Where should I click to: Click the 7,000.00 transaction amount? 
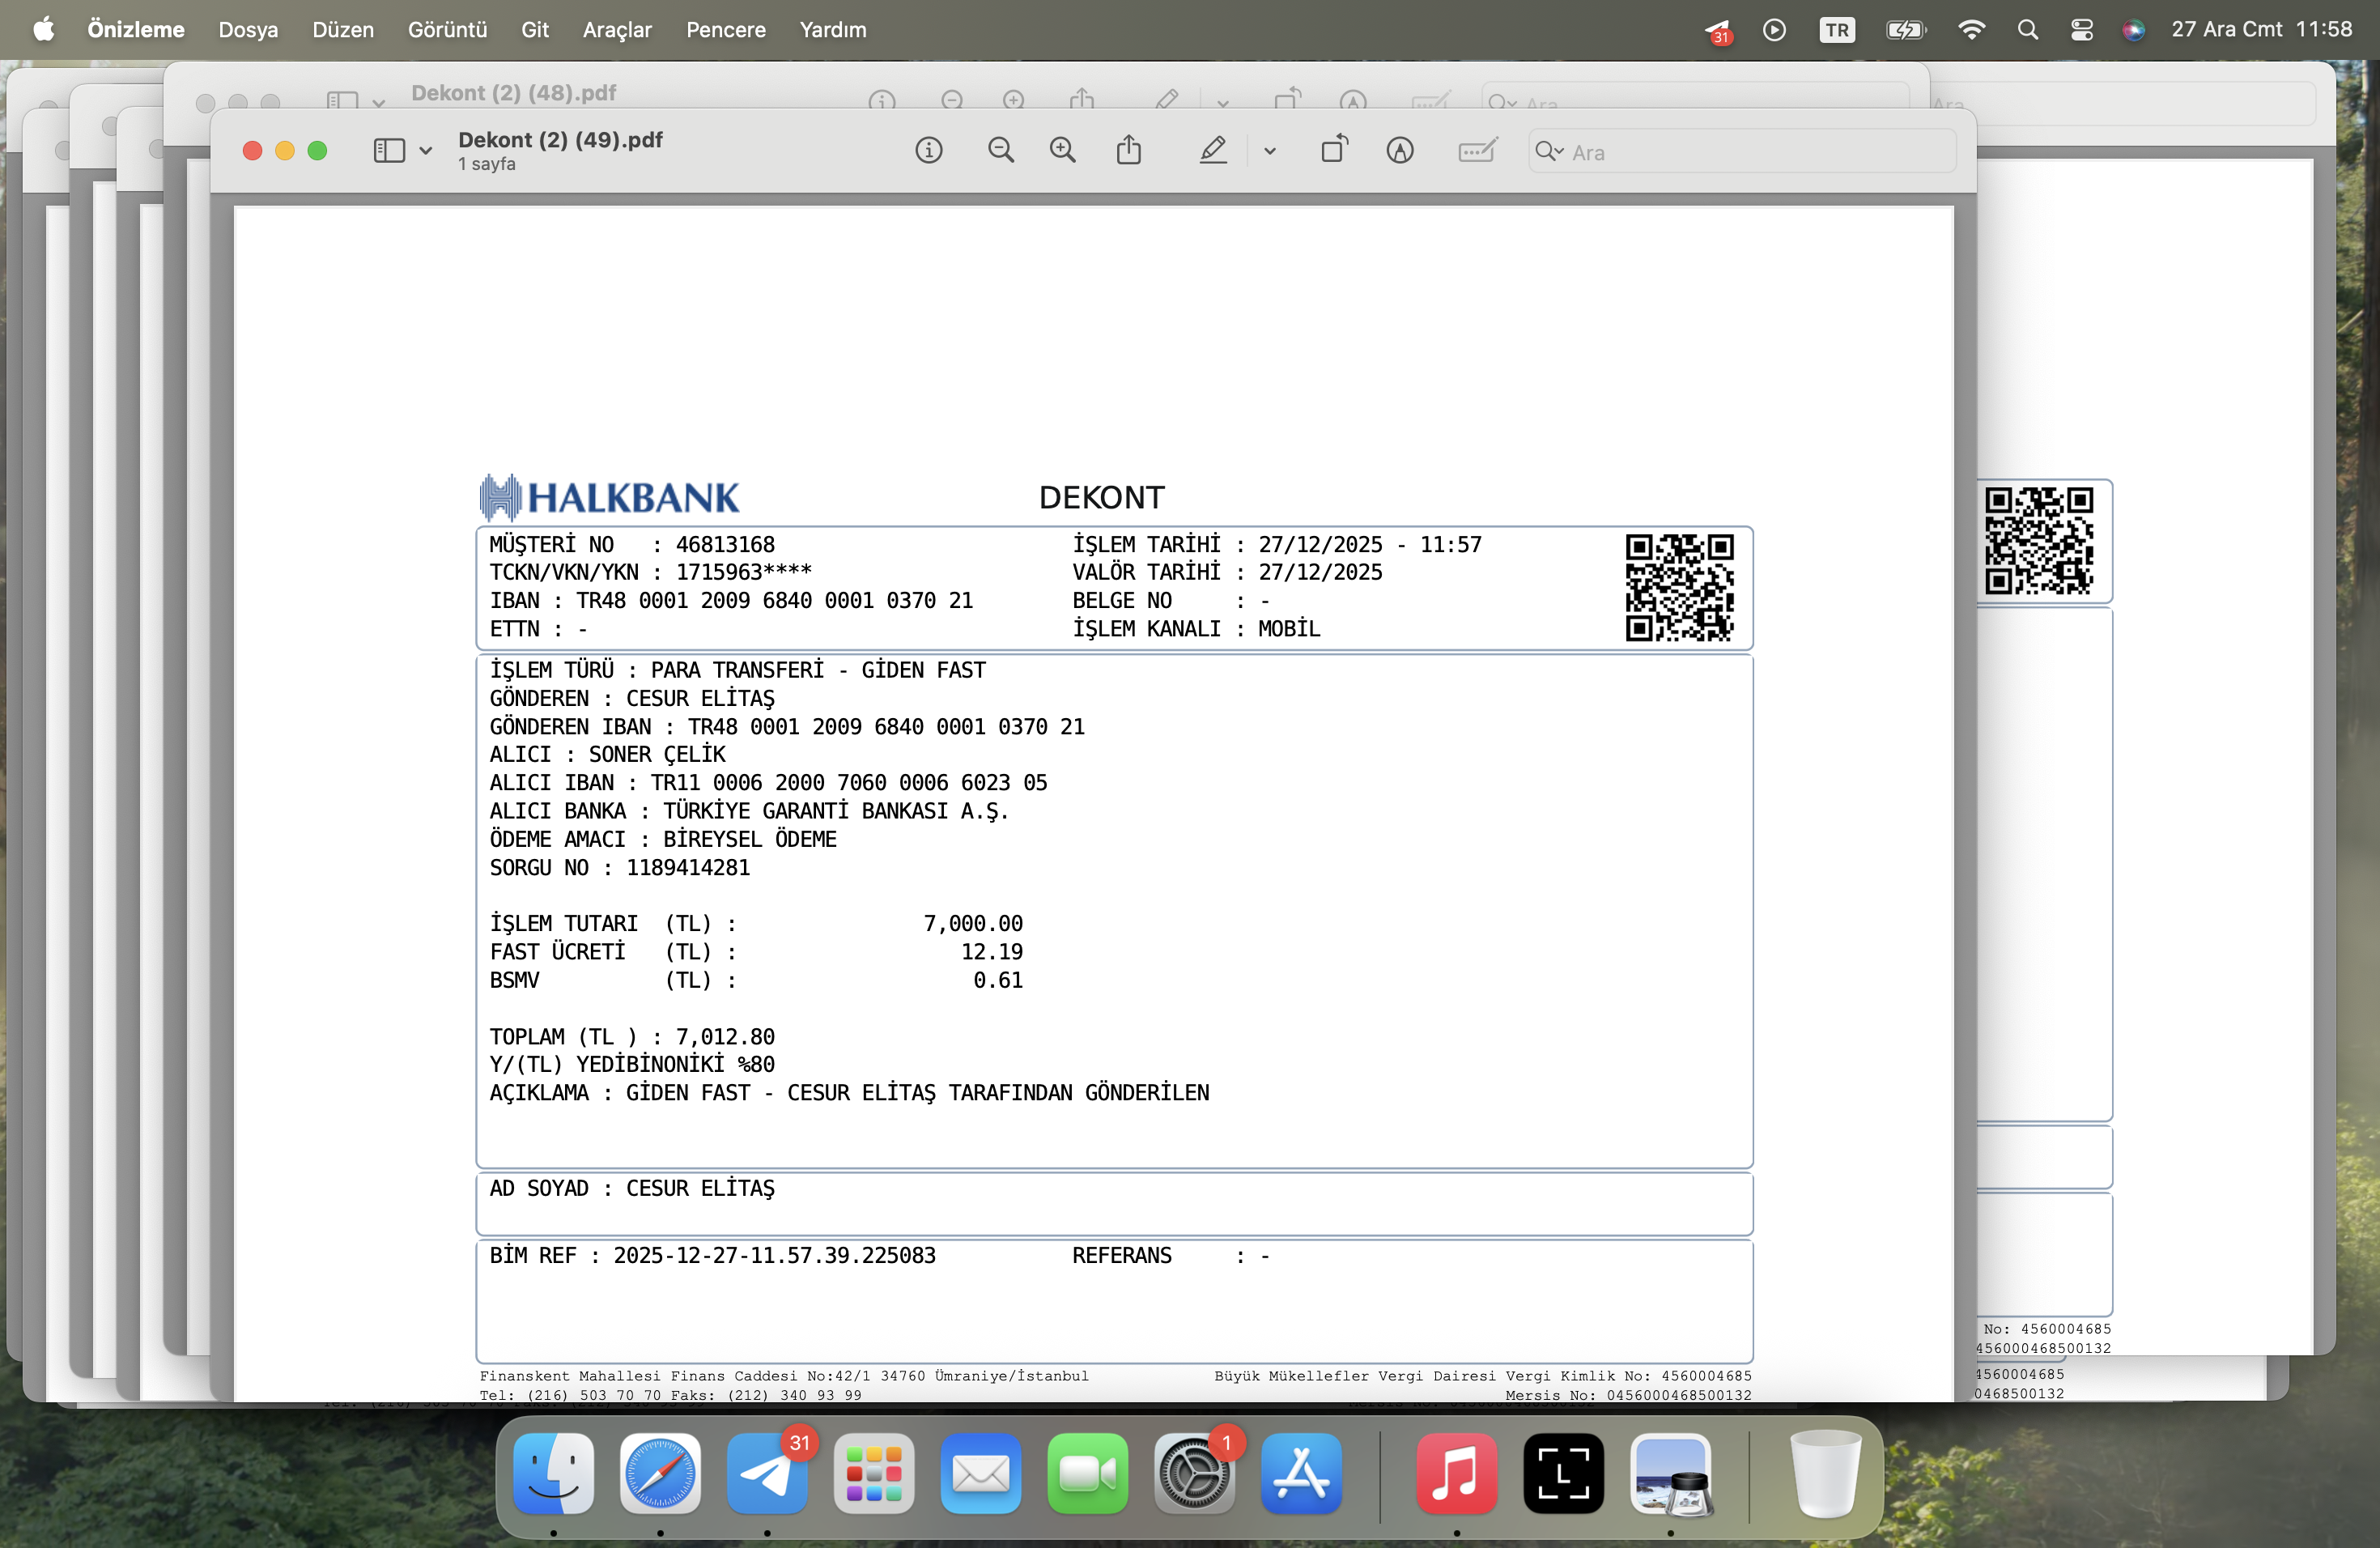coord(973,924)
